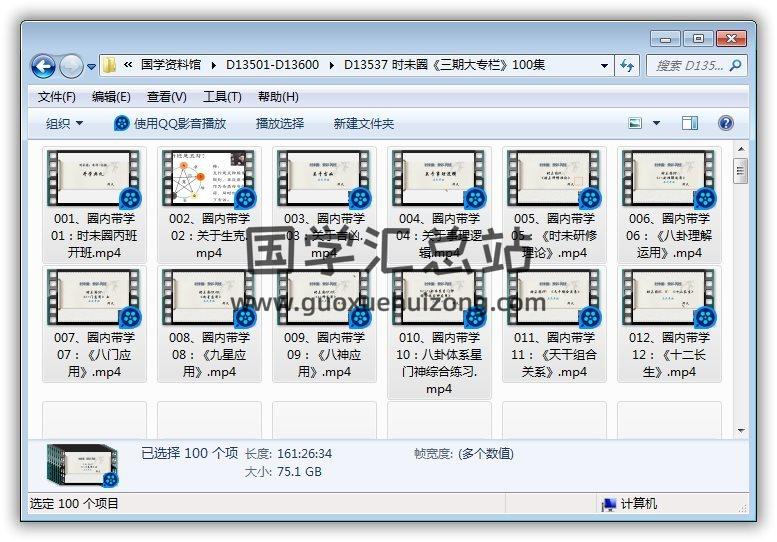Screen dimensions: 777x542
Task: Click the D13501-D13600 breadcrumb segment
Action: coord(272,65)
